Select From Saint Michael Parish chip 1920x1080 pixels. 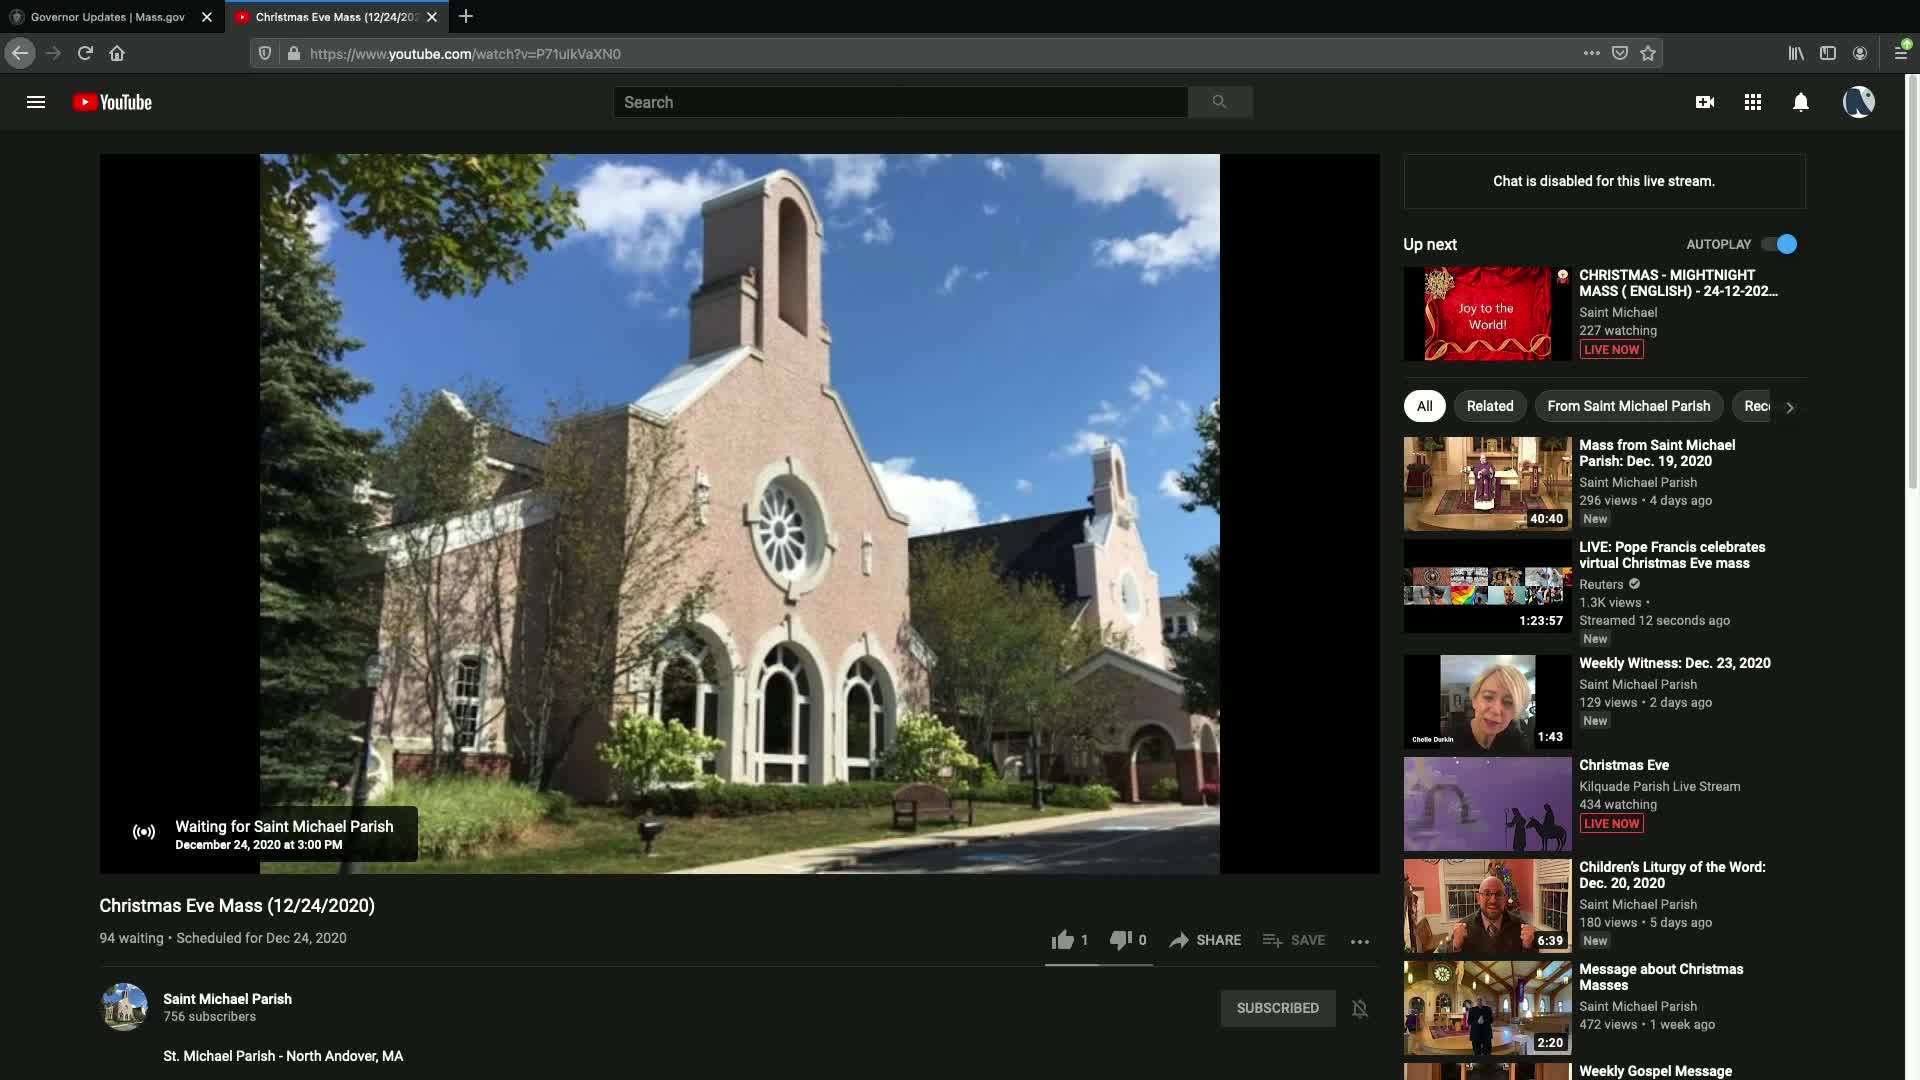coord(1629,406)
